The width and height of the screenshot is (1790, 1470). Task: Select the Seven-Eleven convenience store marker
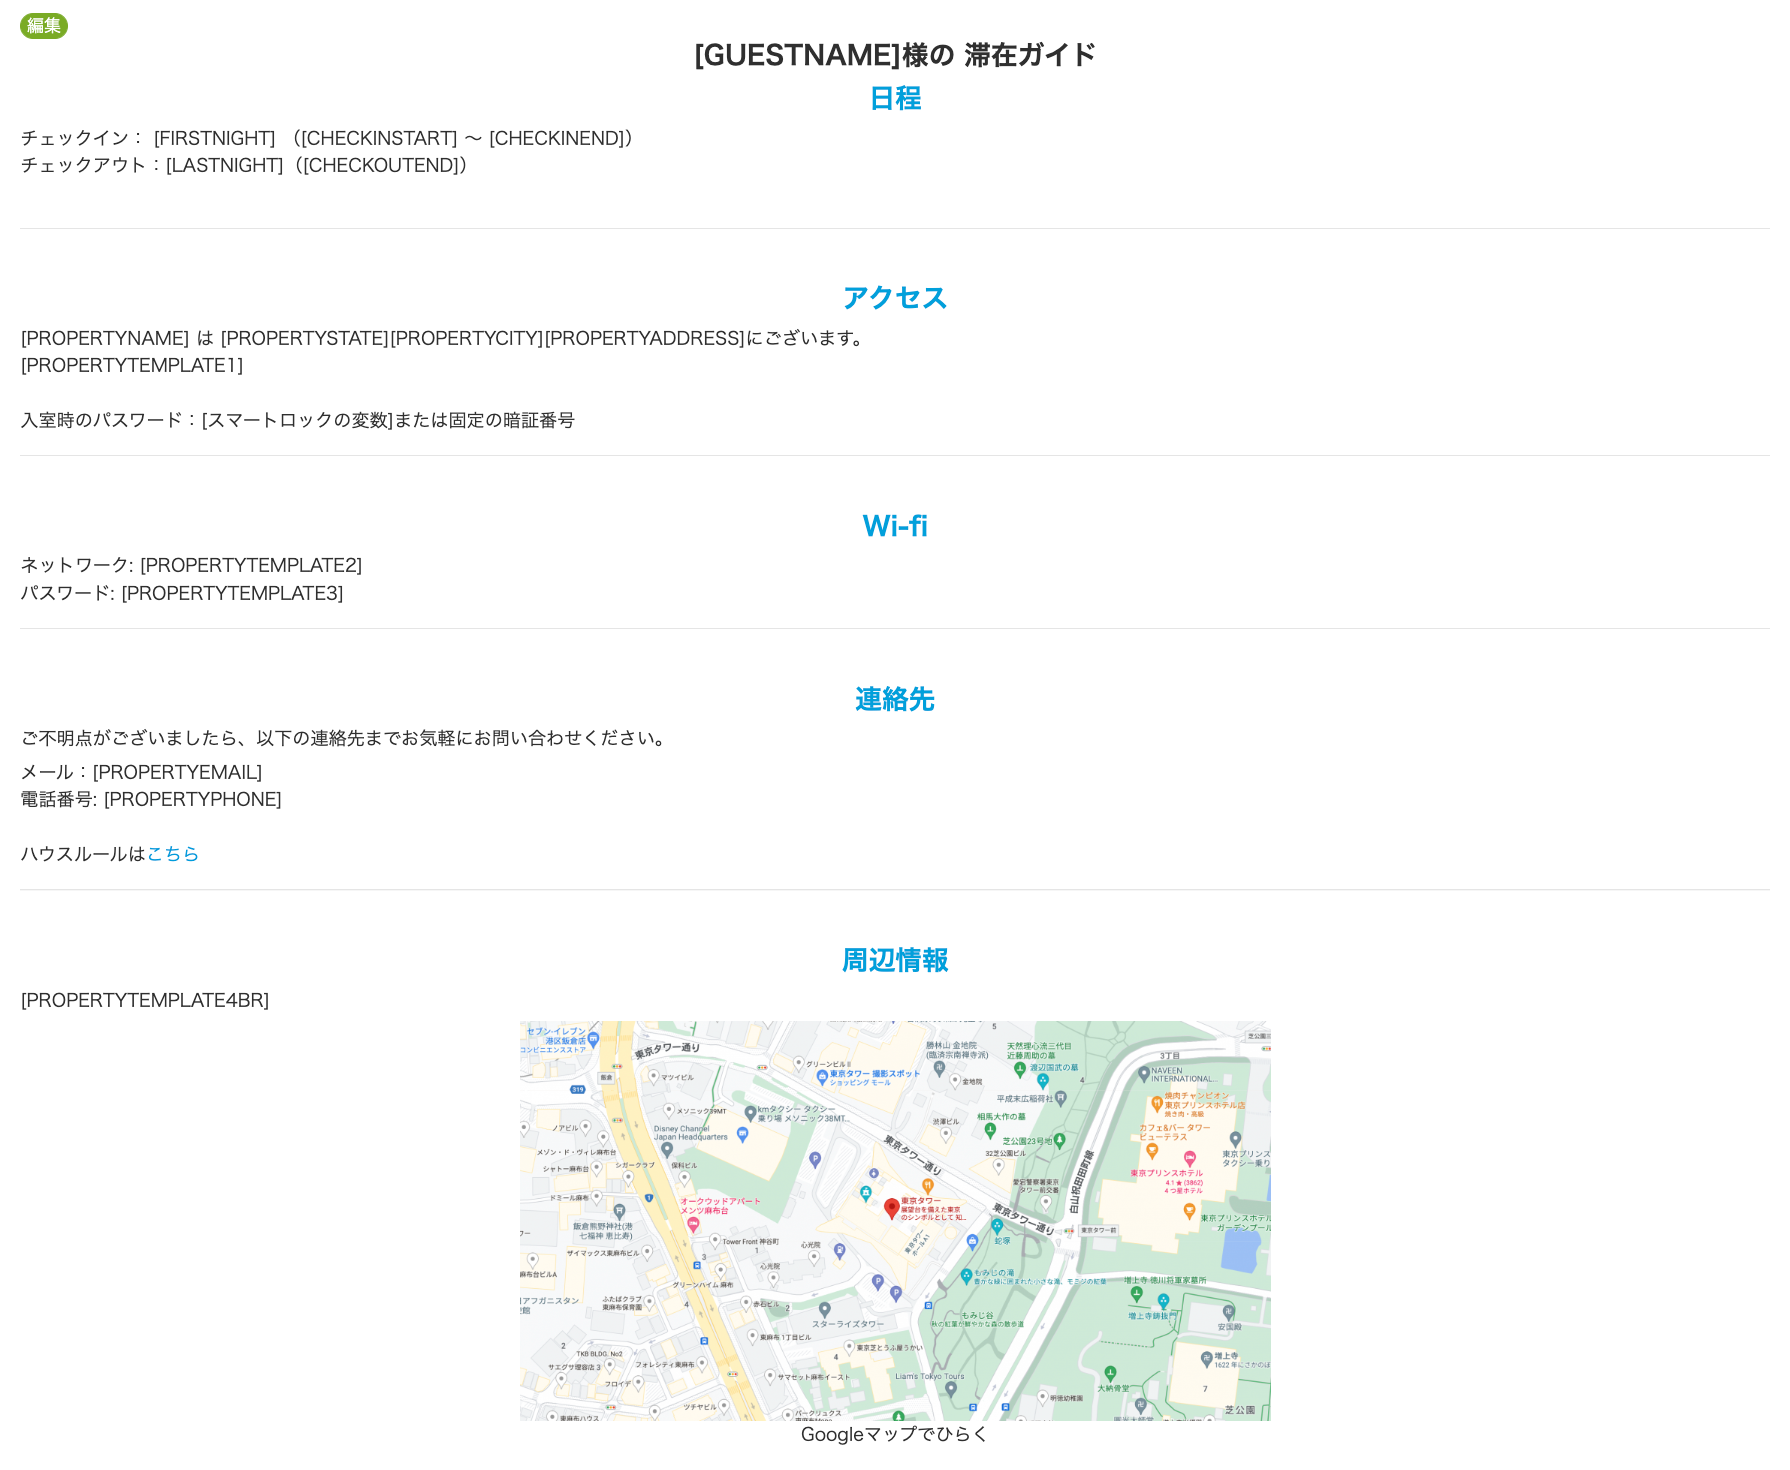coord(594,1039)
